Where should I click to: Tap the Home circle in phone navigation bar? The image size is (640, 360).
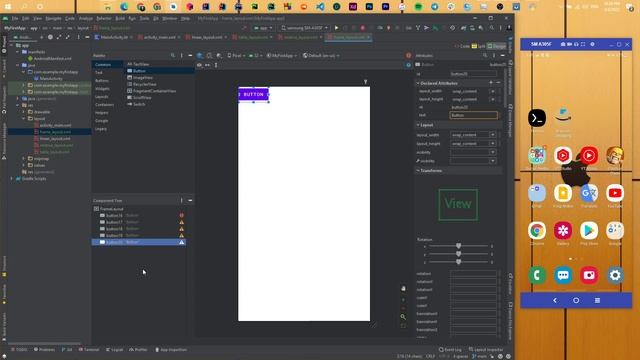(x=576, y=300)
